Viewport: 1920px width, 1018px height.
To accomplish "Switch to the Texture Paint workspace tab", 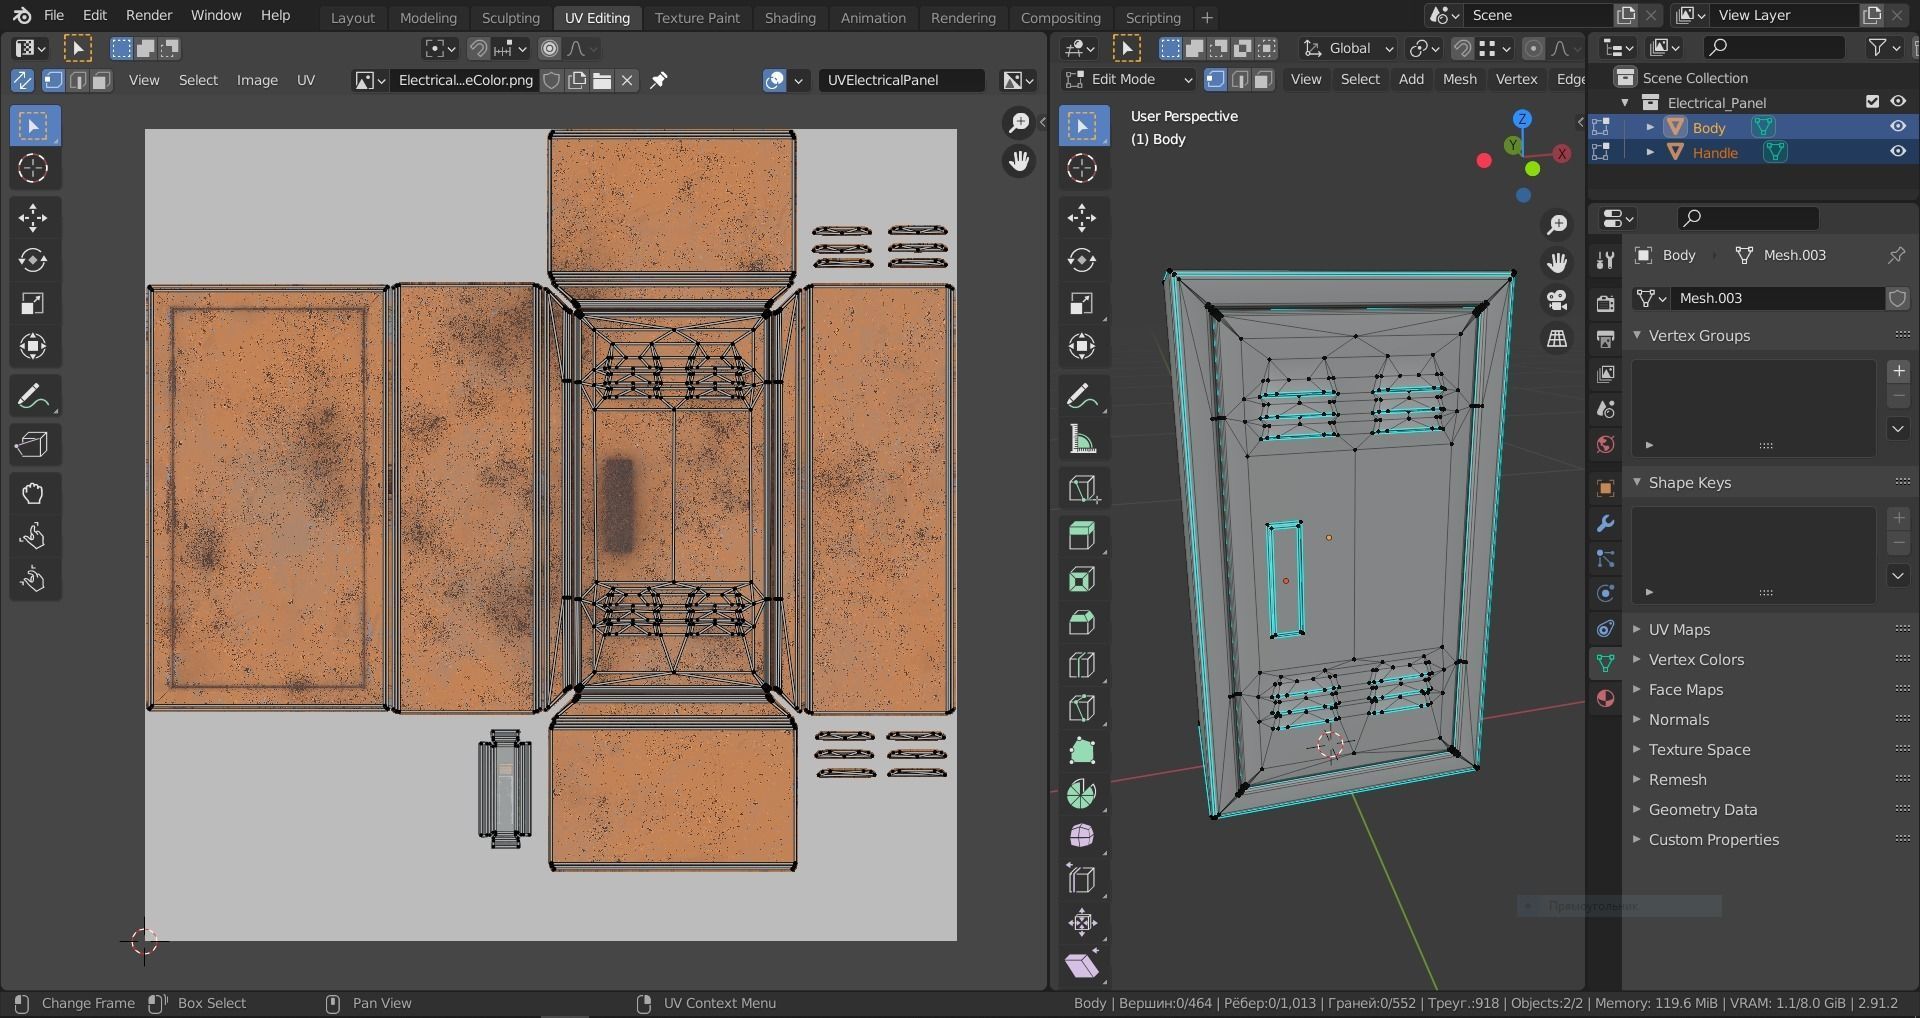I will coord(697,17).
